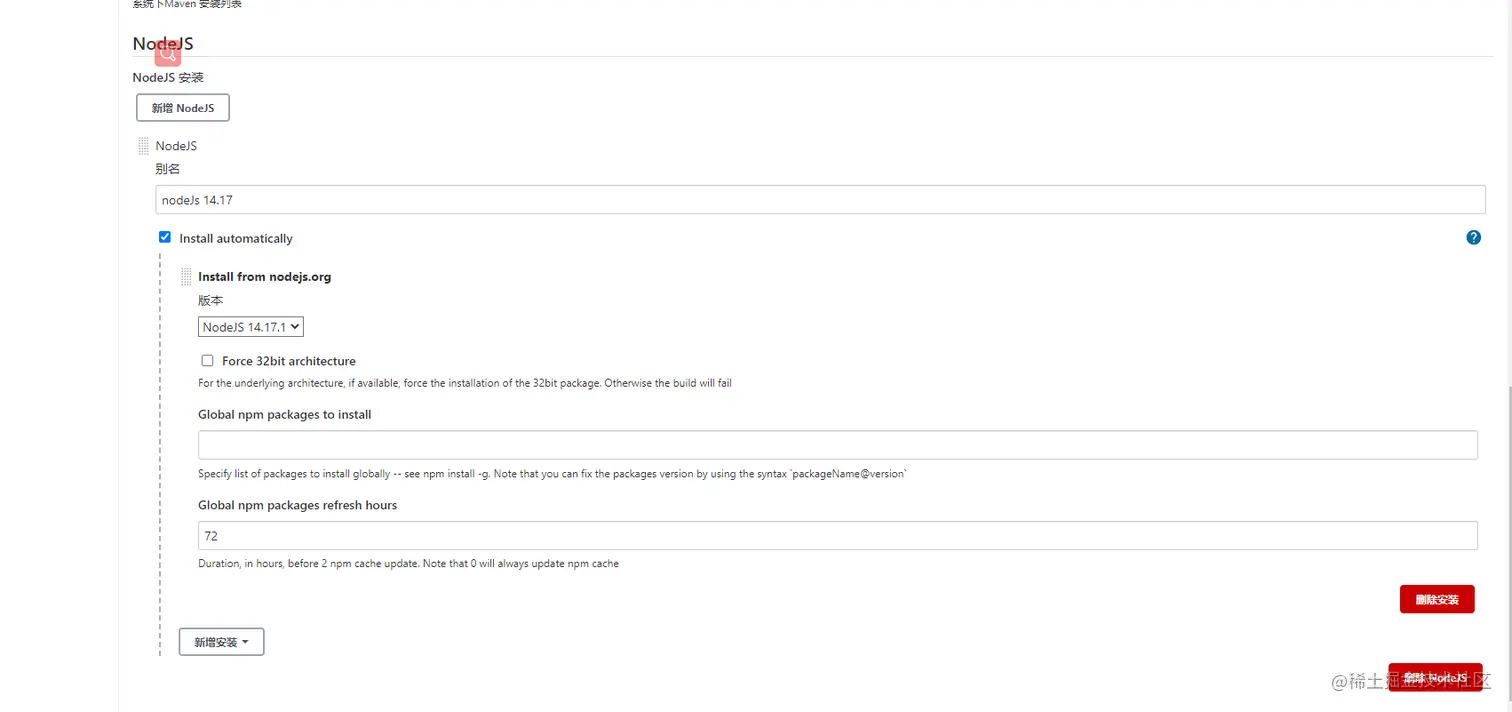Click the 新增 NodeJS button
The height and width of the screenshot is (712, 1512).
183,108
